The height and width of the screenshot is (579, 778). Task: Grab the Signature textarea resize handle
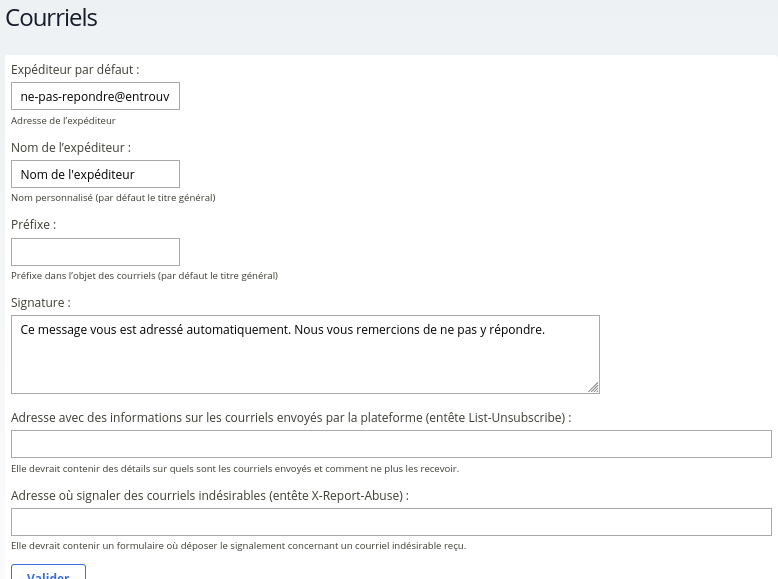click(594, 388)
